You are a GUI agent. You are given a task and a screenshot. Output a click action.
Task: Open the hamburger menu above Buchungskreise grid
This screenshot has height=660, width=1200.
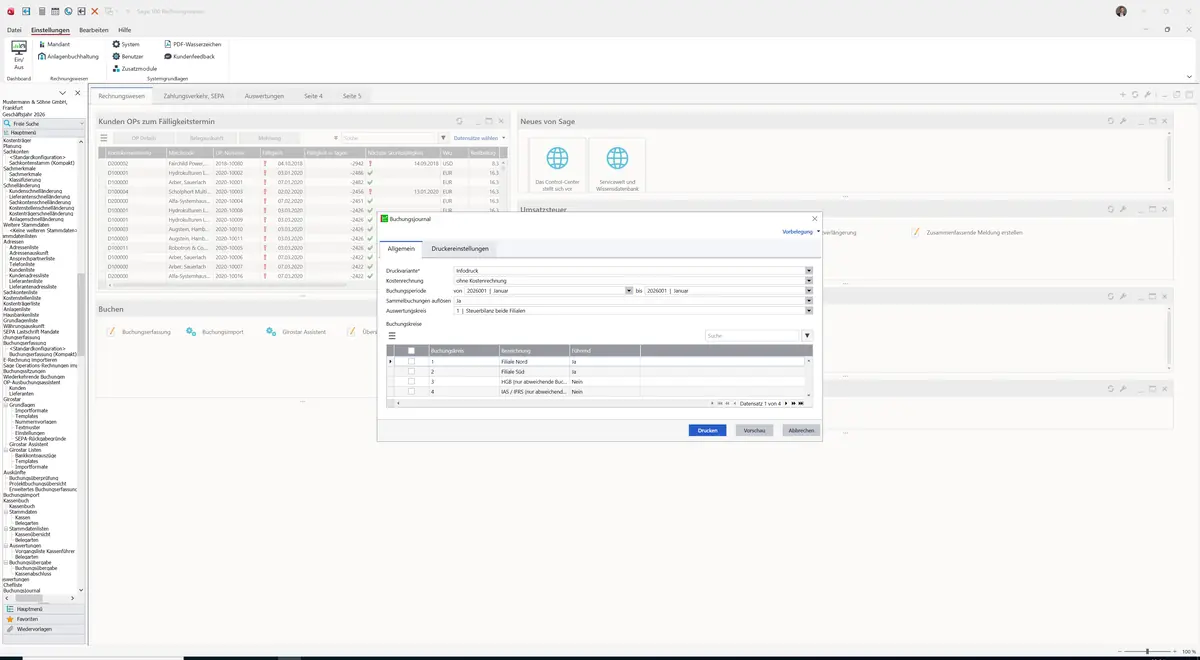click(x=392, y=336)
